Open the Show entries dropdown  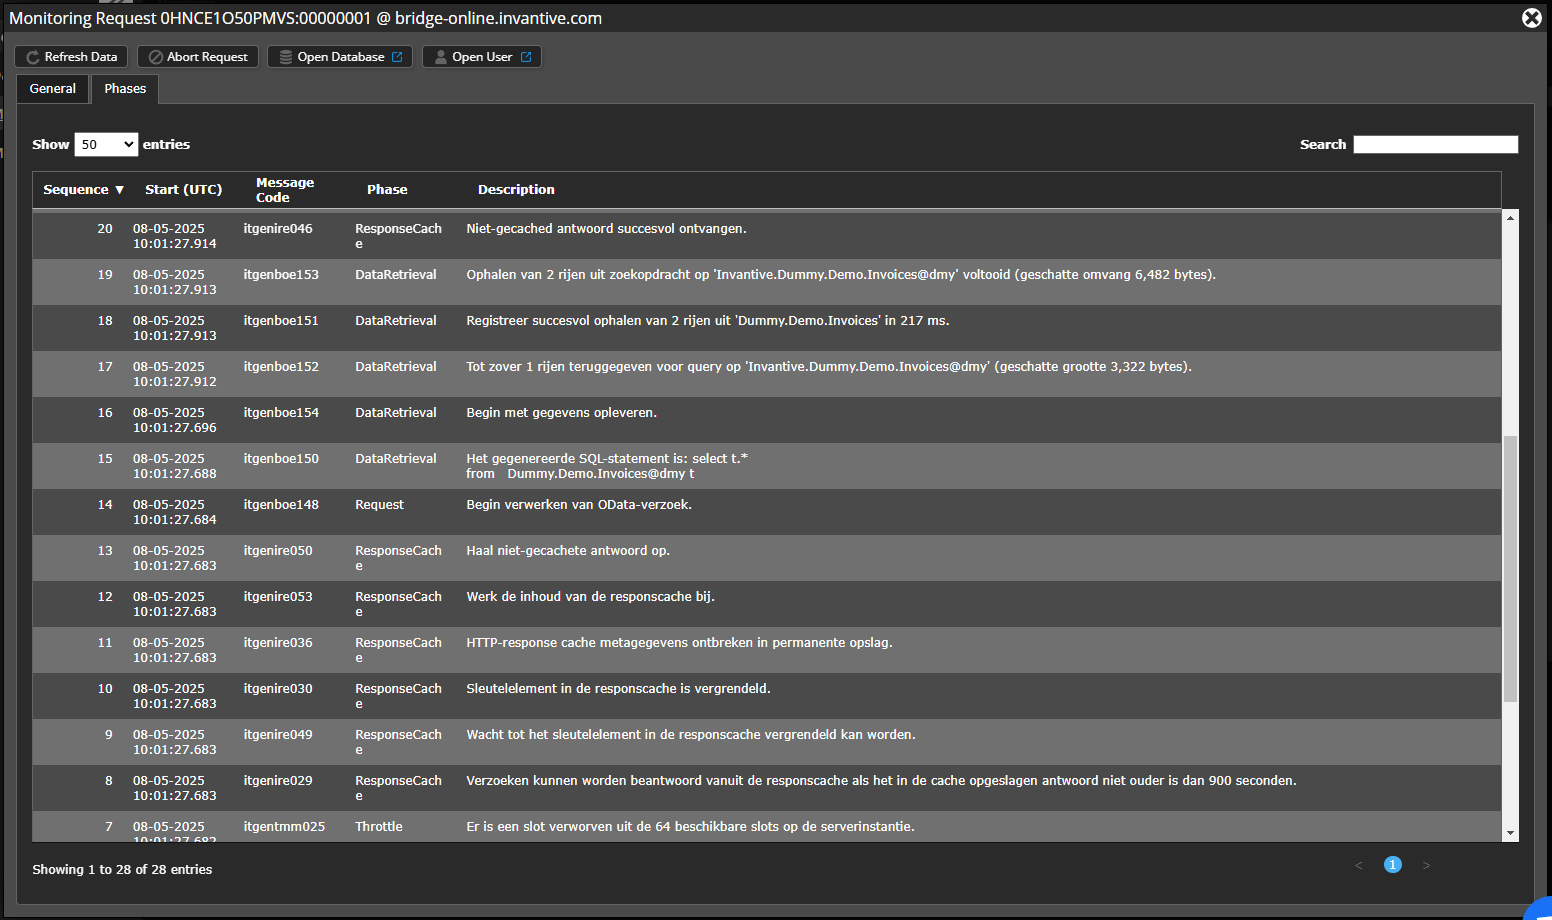106,144
